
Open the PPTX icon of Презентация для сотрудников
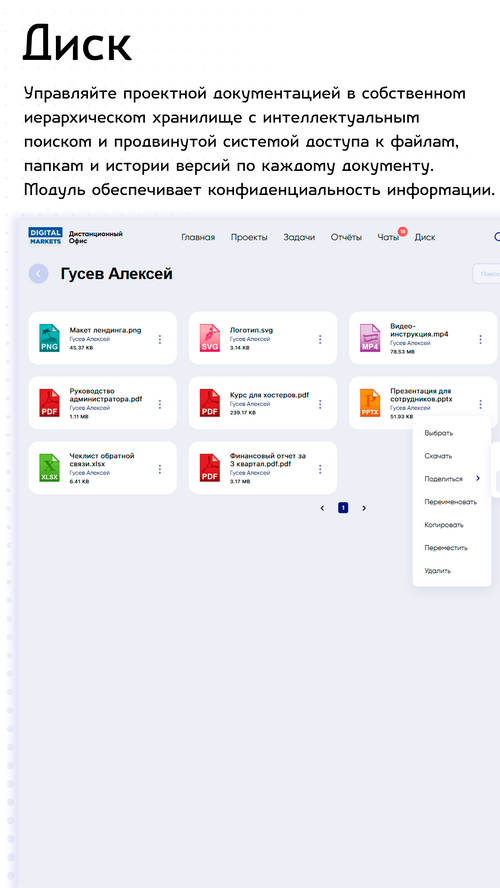370,403
